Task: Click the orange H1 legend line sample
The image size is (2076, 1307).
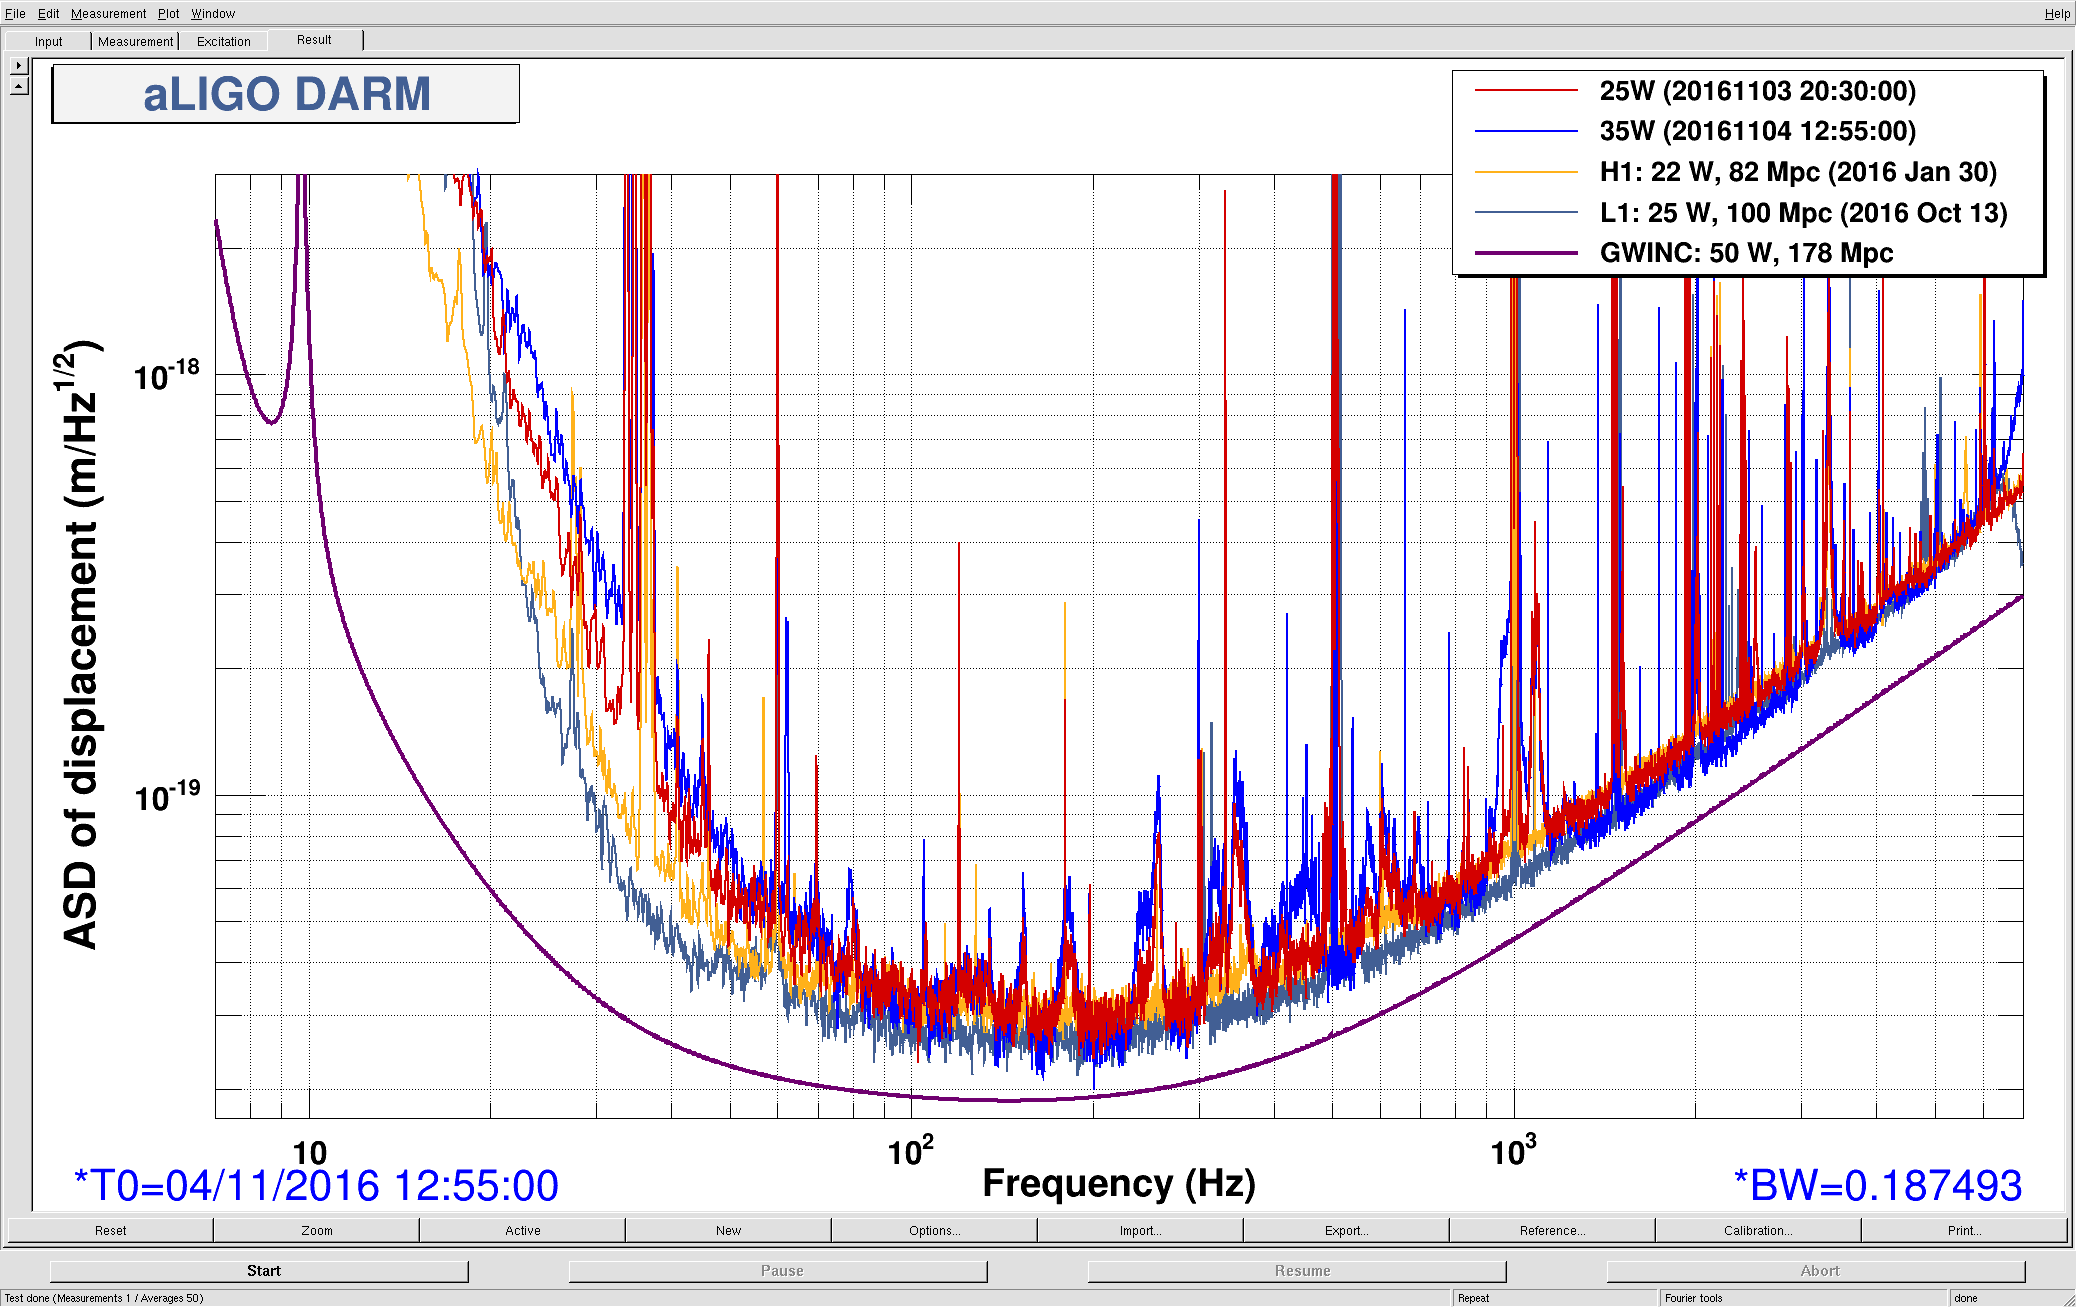Action: tap(1526, 172)
